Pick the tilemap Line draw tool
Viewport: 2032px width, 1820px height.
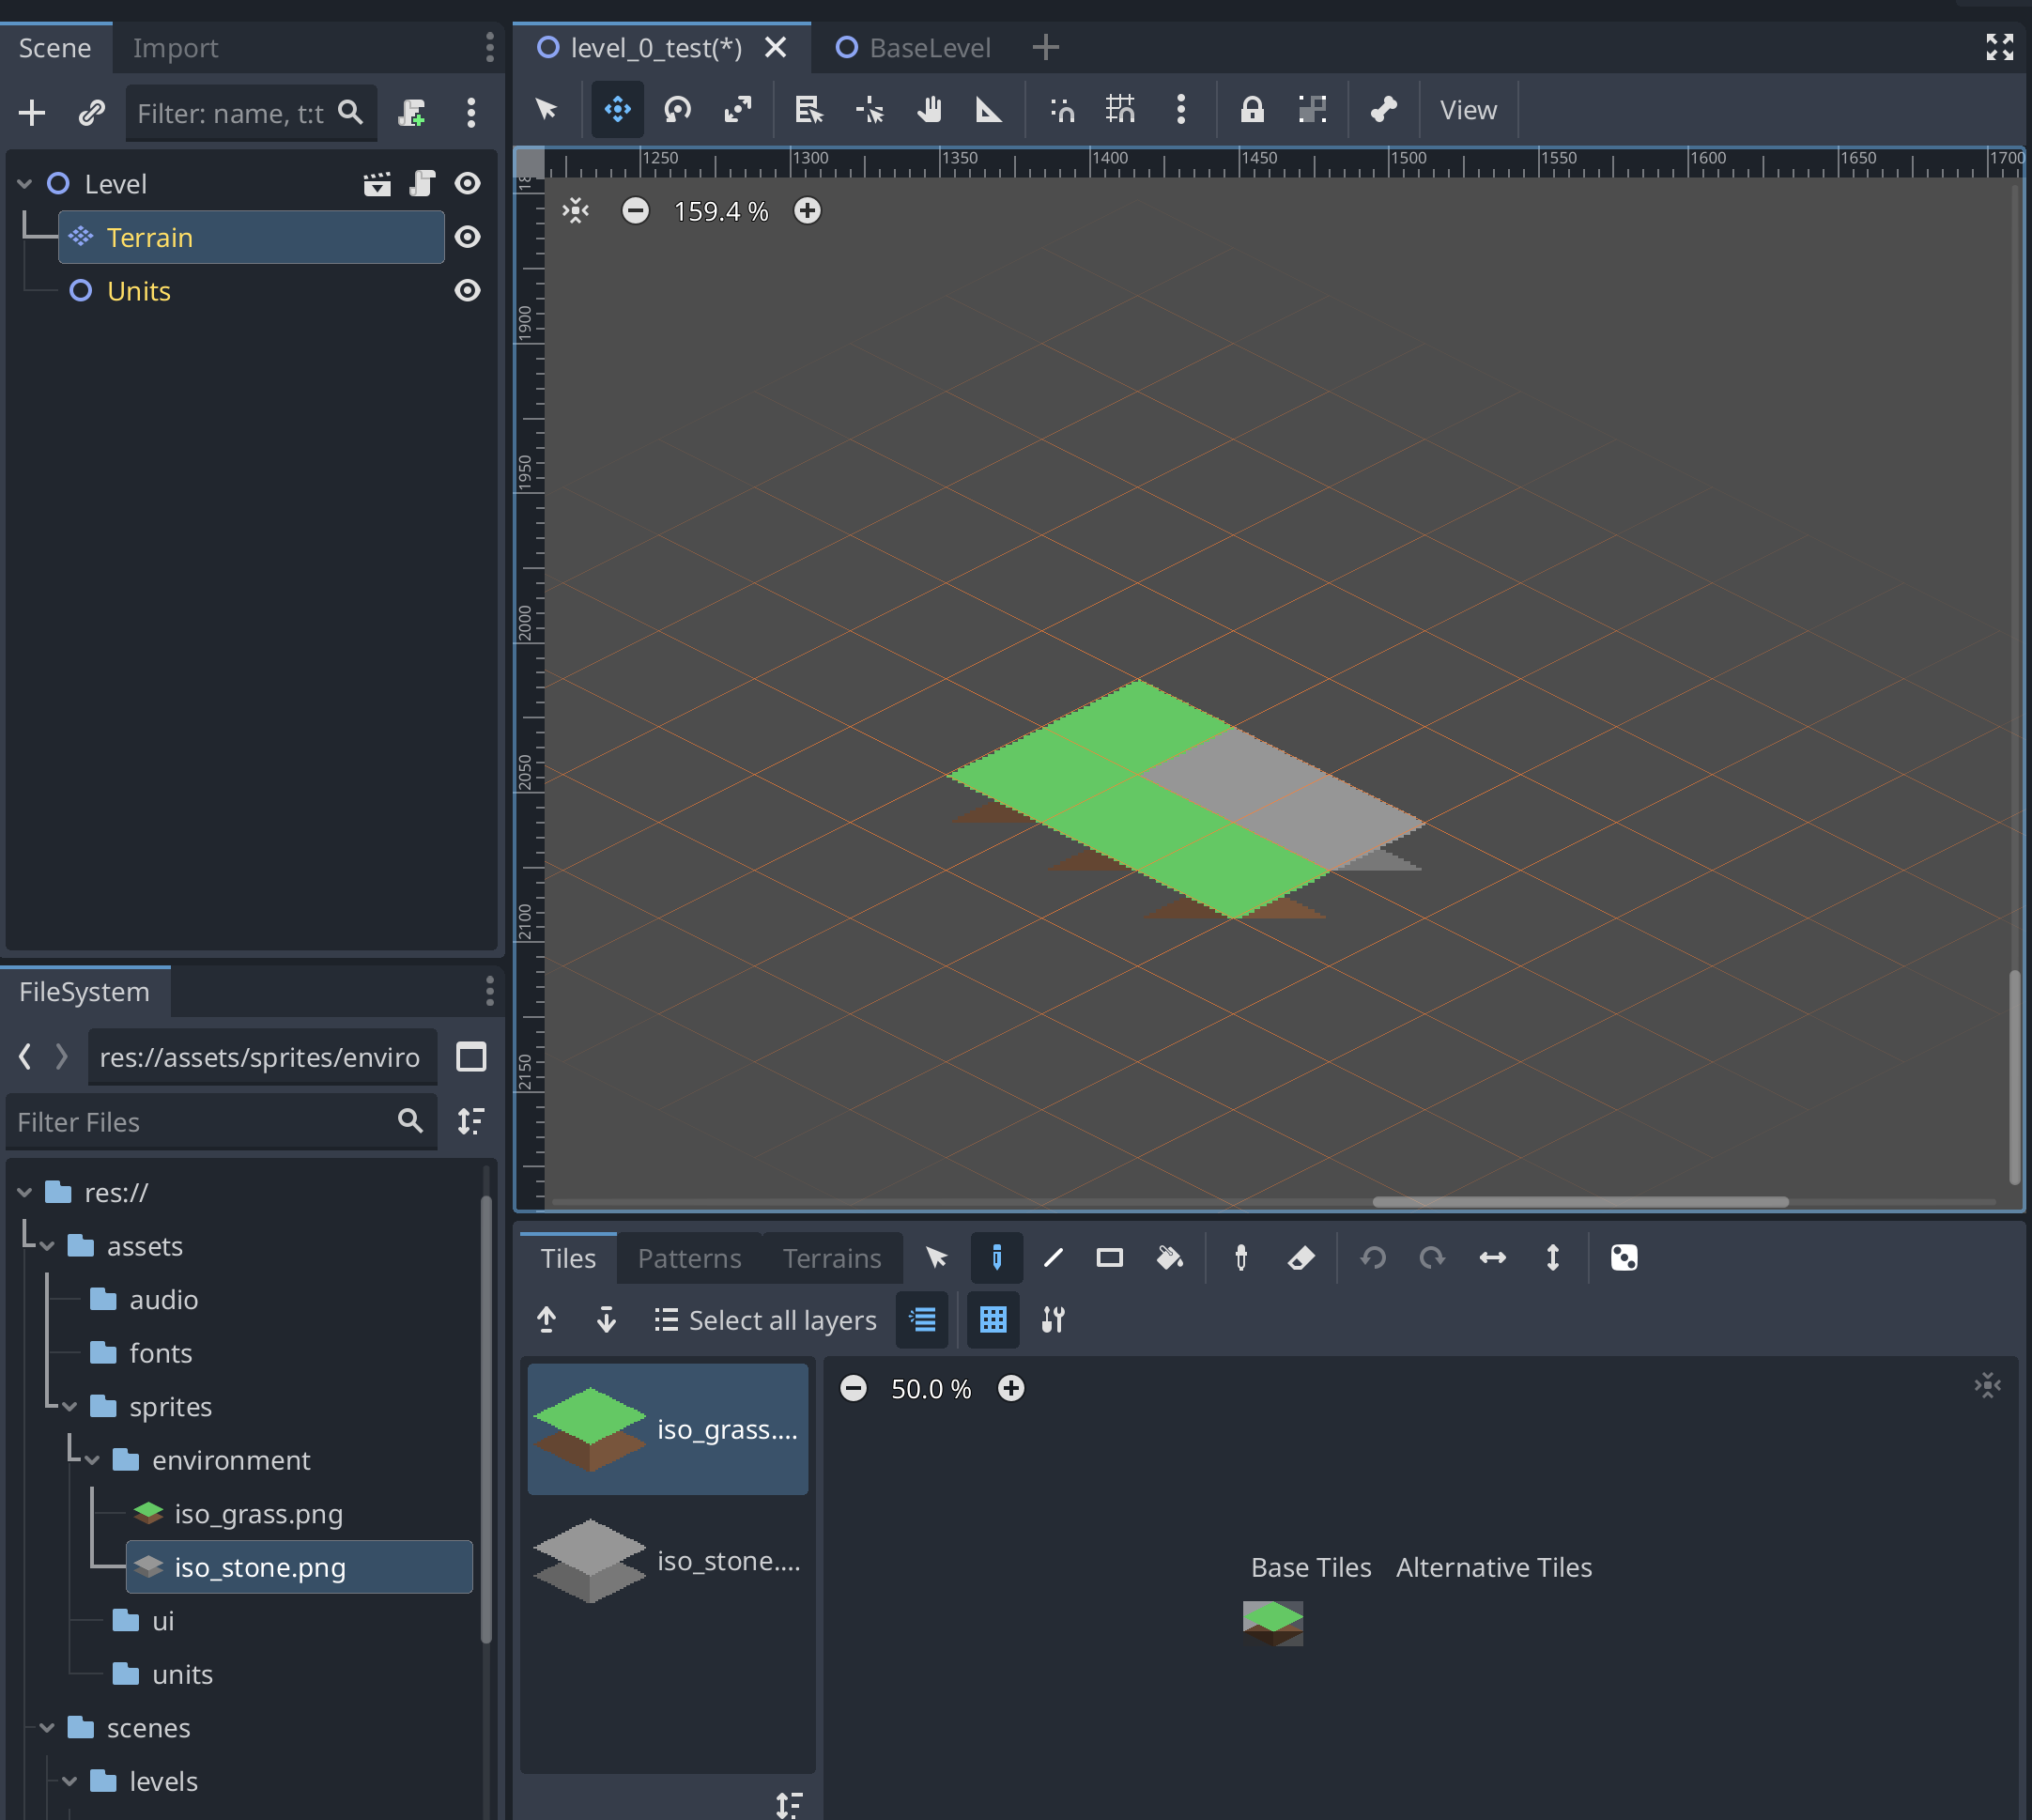[x=1052, y=1257]
